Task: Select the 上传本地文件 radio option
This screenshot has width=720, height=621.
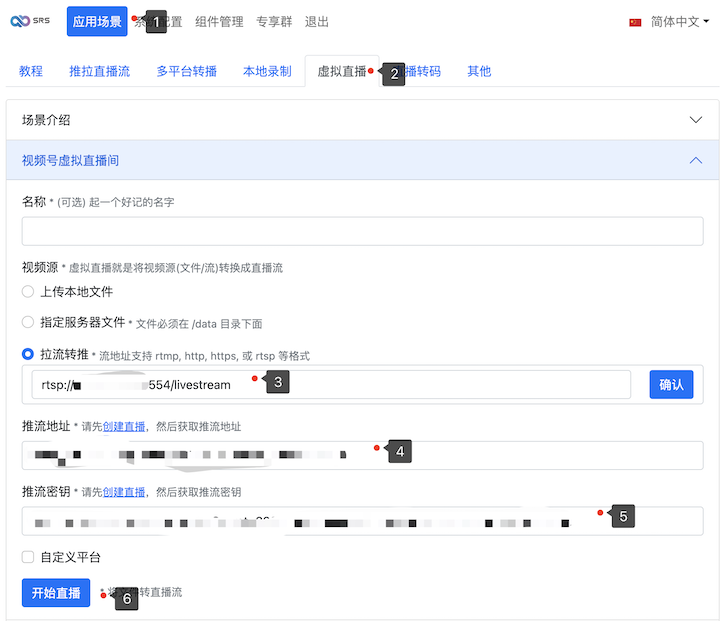Action: tap(28, 292)
